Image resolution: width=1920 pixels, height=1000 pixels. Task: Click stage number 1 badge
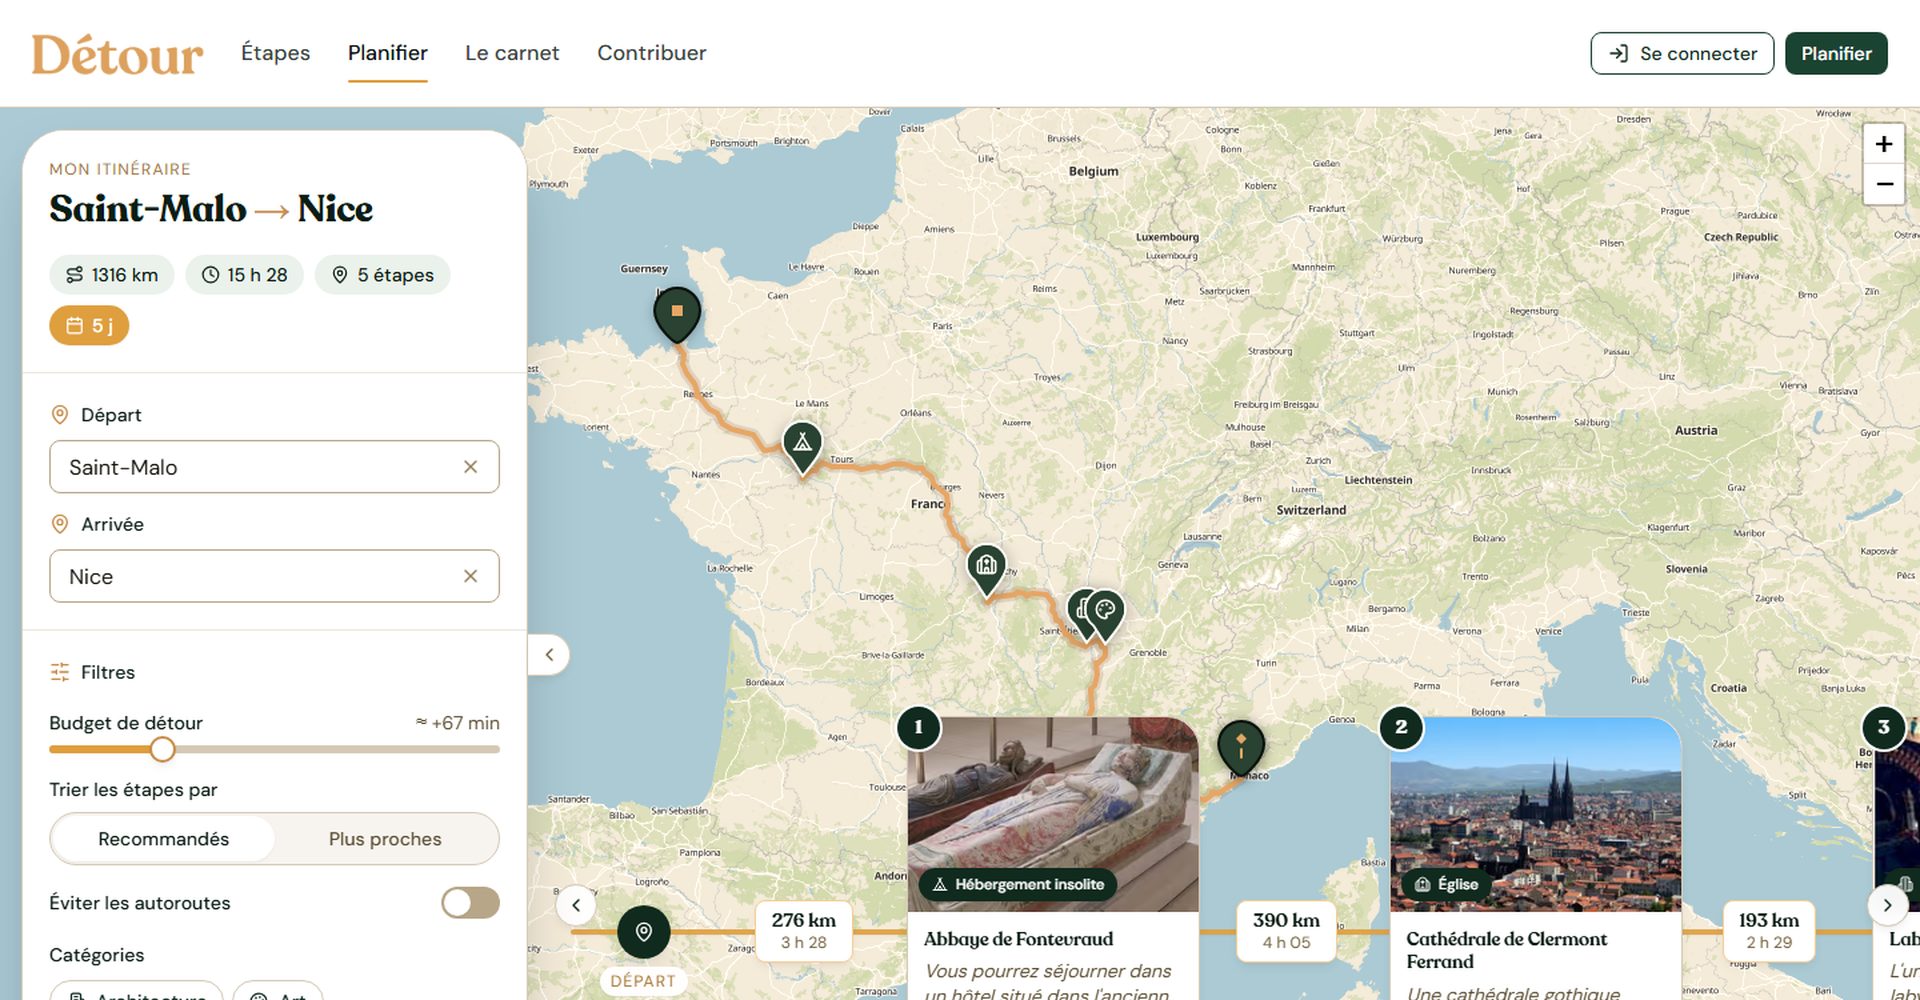[x=919, y=727]
